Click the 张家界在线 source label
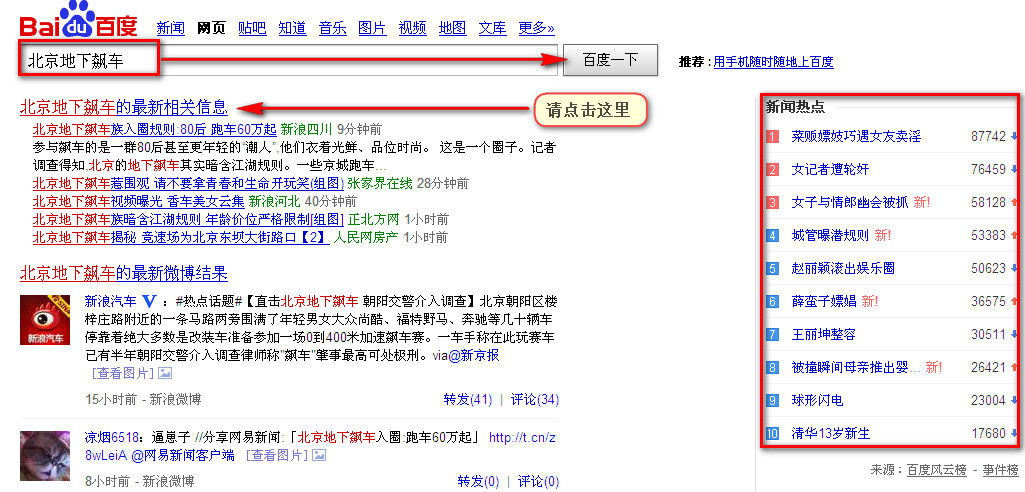1025x492 pixels. [x=380, y=184]
